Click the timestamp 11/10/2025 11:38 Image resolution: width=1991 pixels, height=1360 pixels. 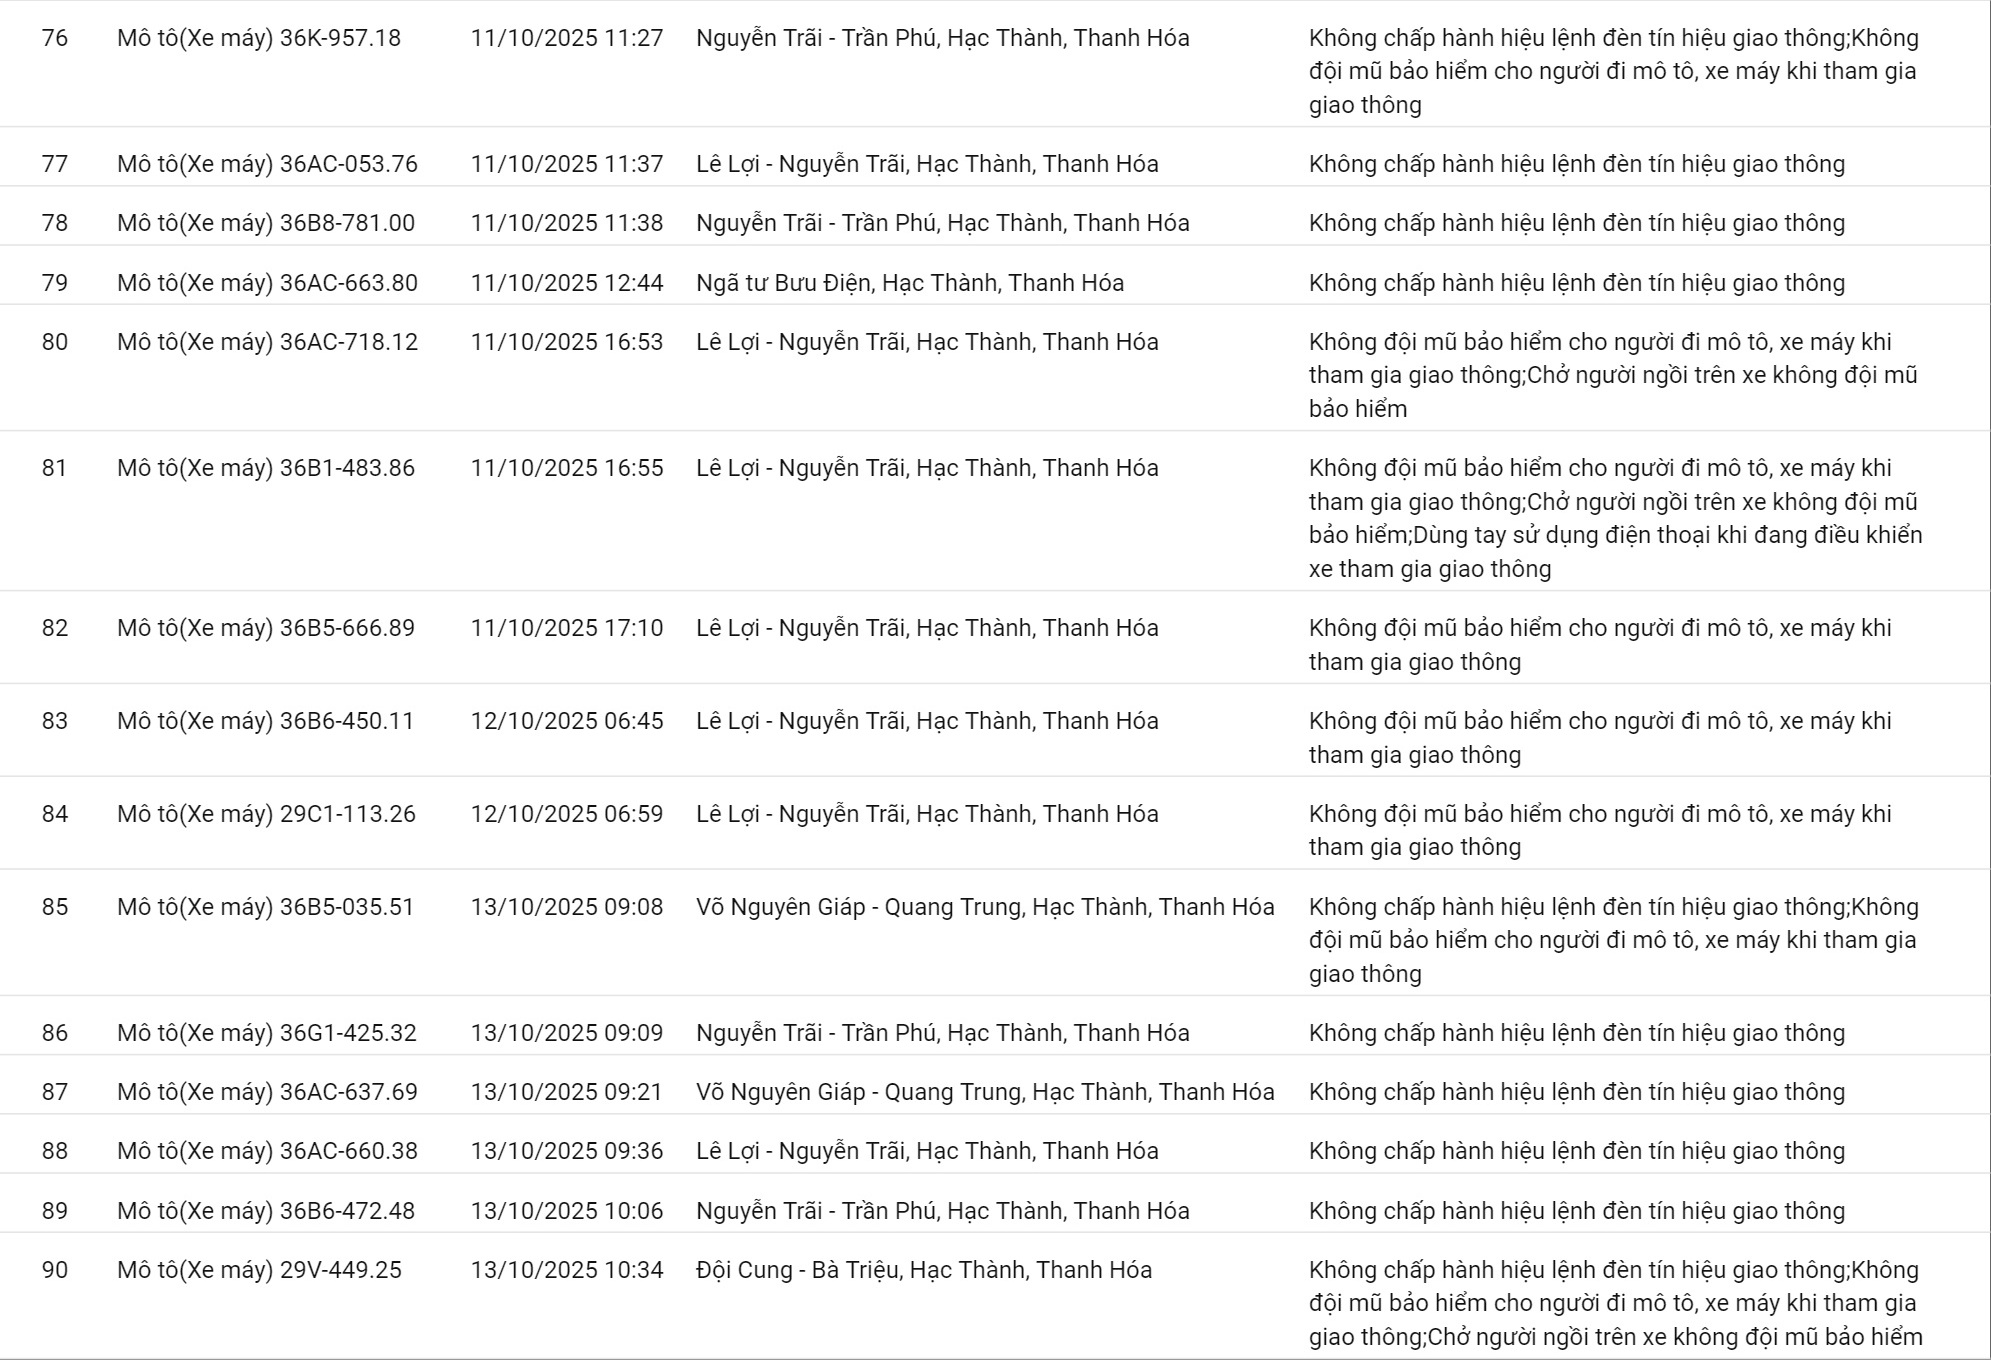[567, 223]
